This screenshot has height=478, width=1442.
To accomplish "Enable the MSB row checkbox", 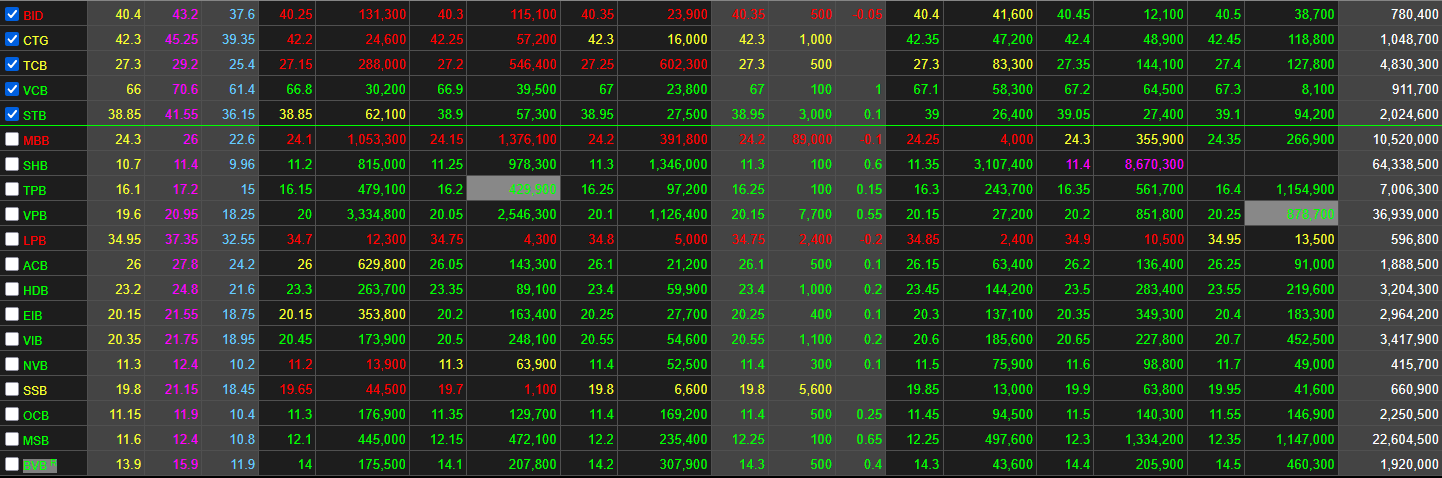I will pyautogui.click(x=12, y=439).
